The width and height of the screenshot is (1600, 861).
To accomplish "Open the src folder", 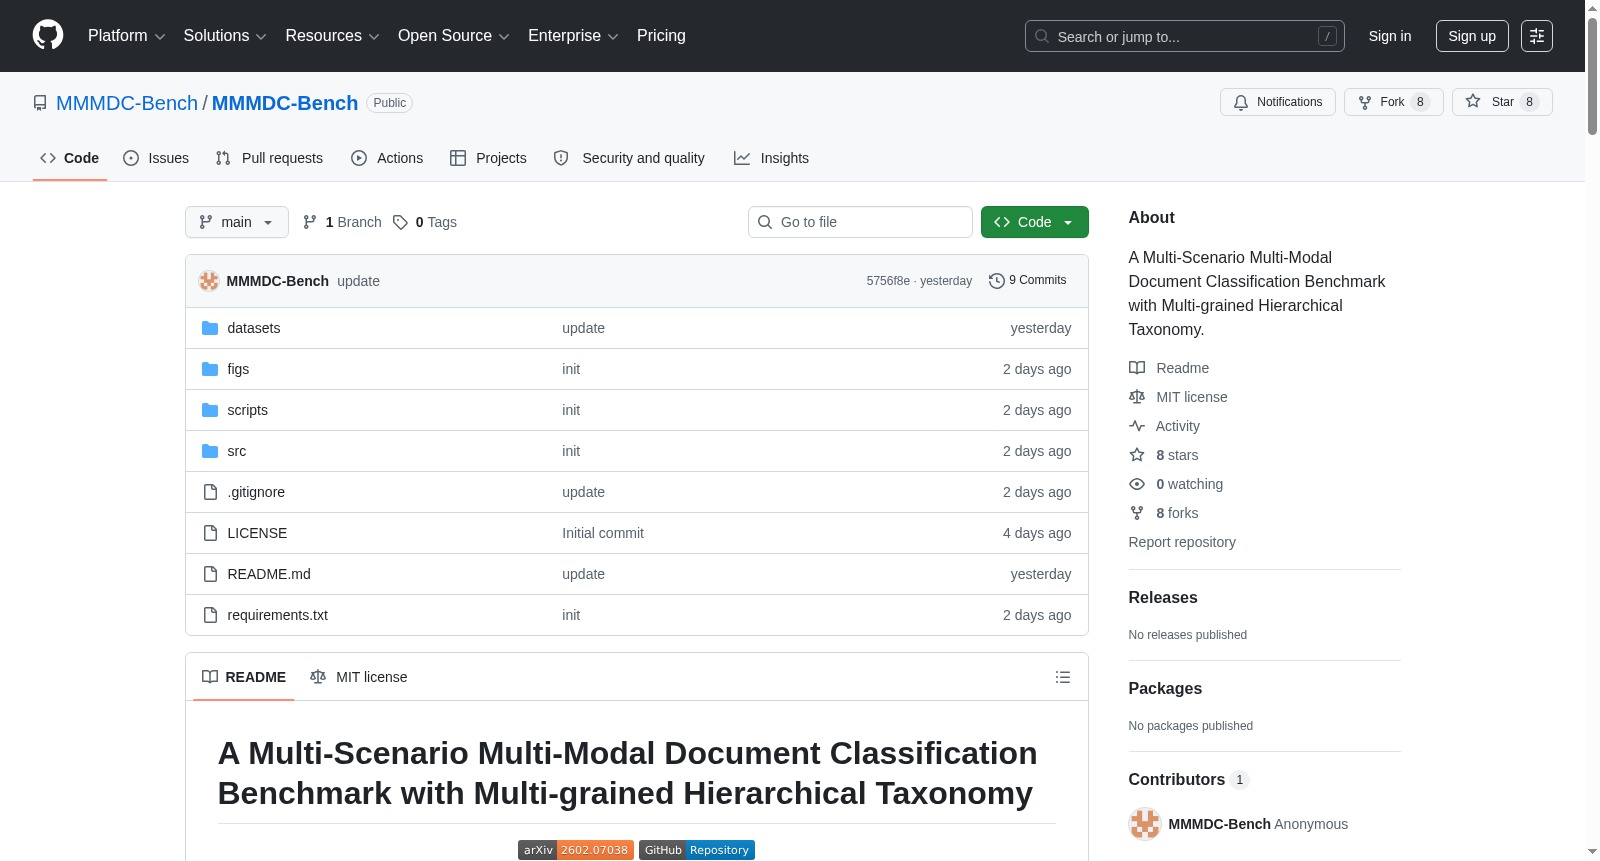I will [236, 451].
